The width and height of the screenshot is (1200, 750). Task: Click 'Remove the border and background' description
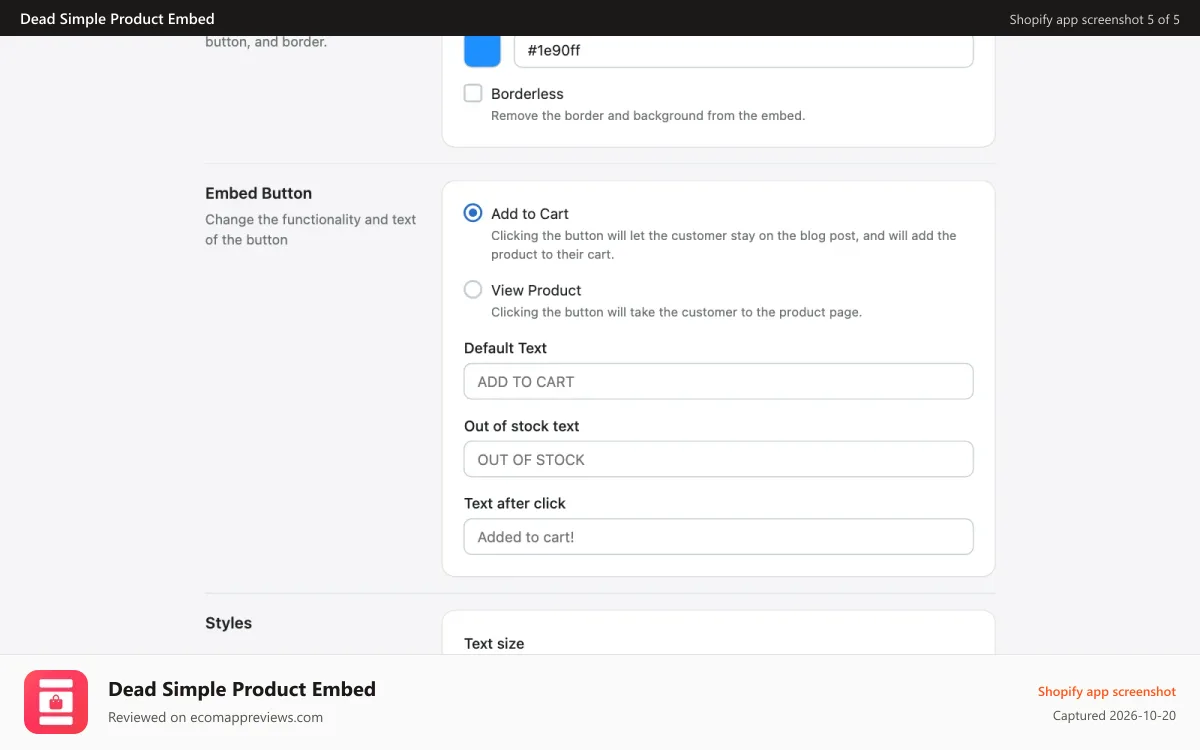(x=648, y=115)
